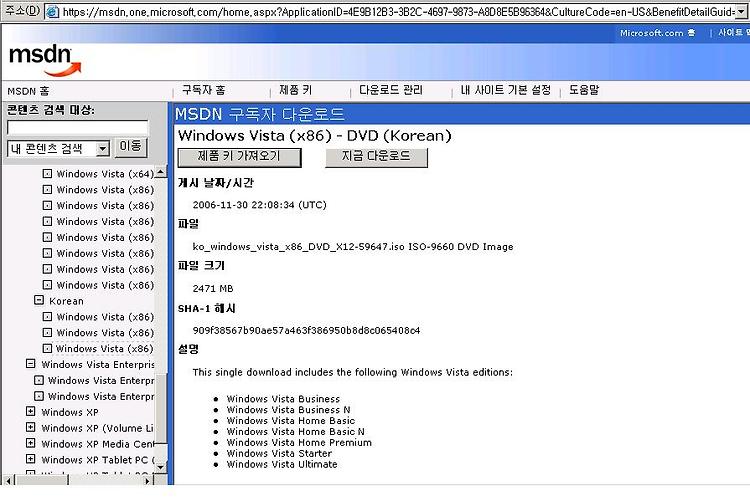The height and width of the screenshot is (501, 750).
Task: Expand the Windows XP Tablet PC node
Action: pos(31,459)
